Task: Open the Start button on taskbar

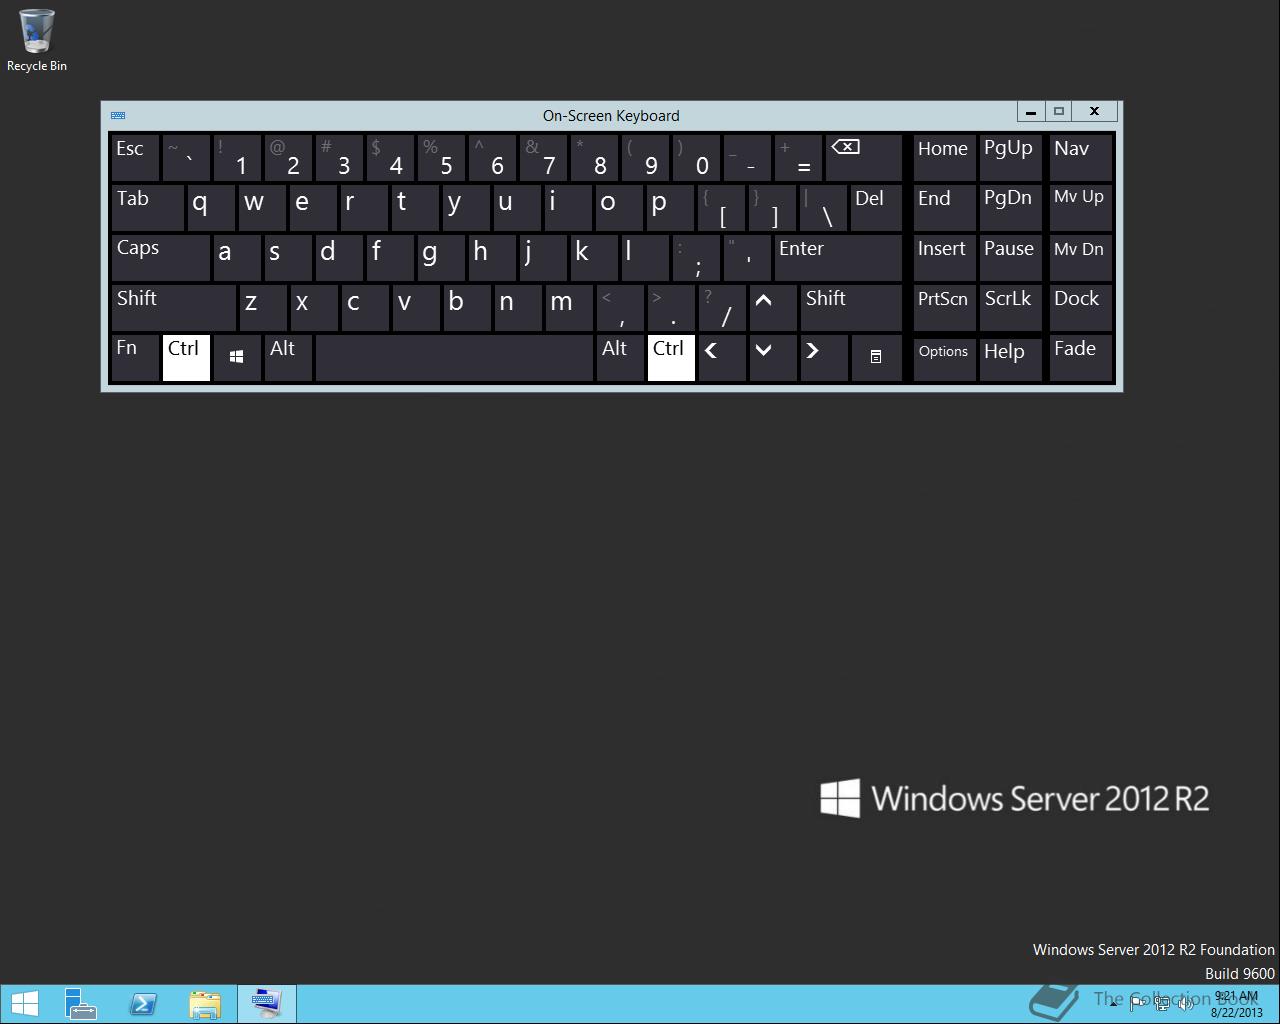Action: pyautogui.click(x=24, y=1004)
